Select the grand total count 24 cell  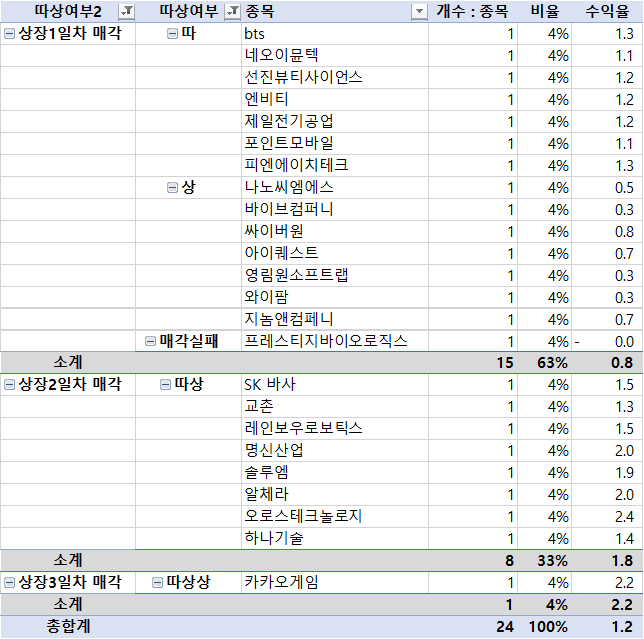coord(472,627)
